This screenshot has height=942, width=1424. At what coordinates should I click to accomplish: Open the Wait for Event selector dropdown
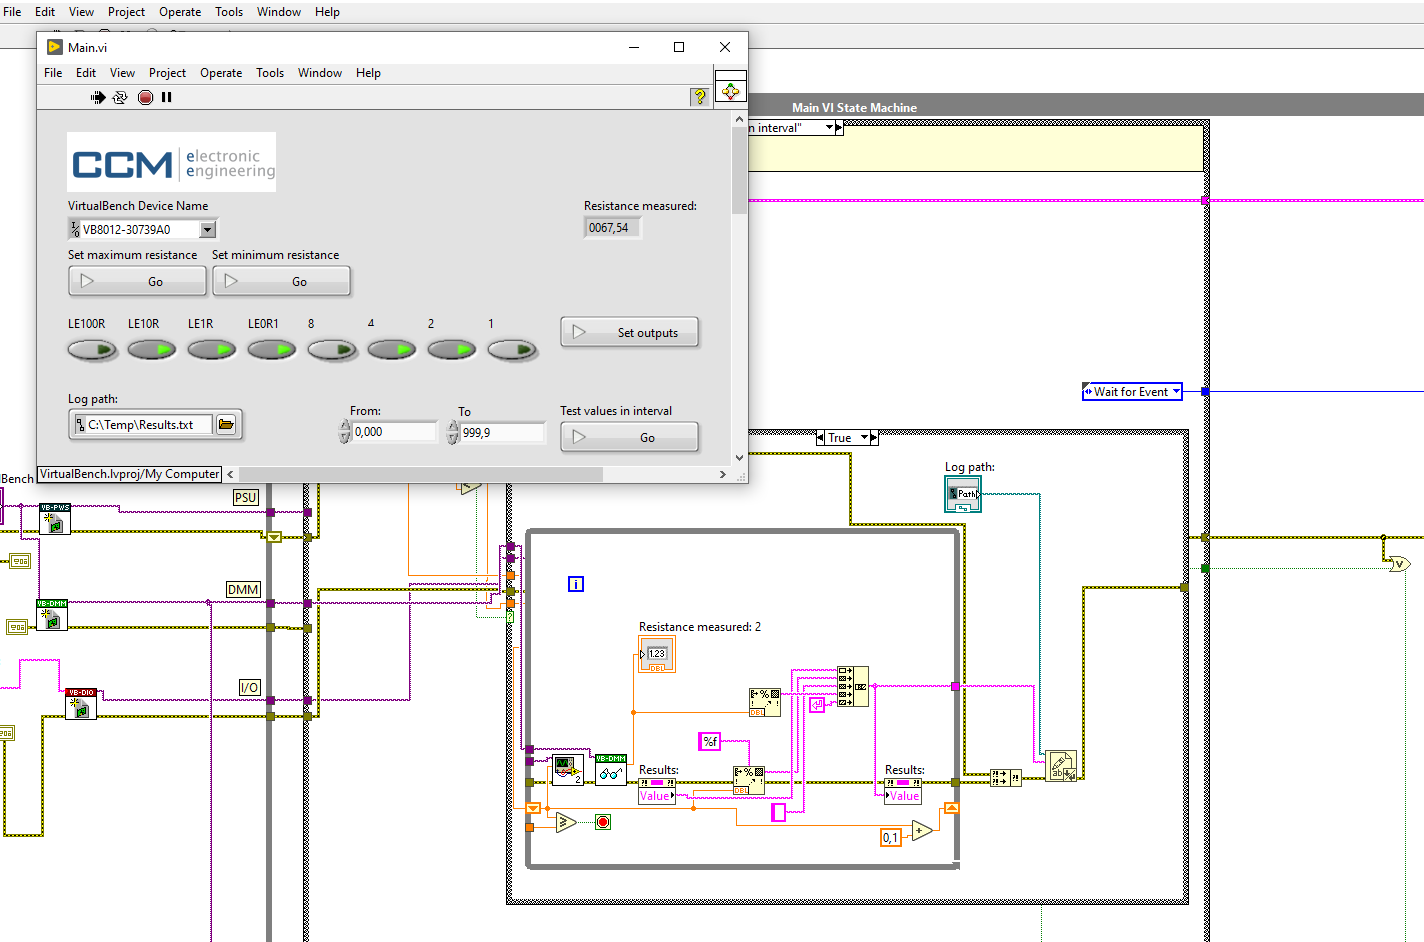coord(1176,391)
